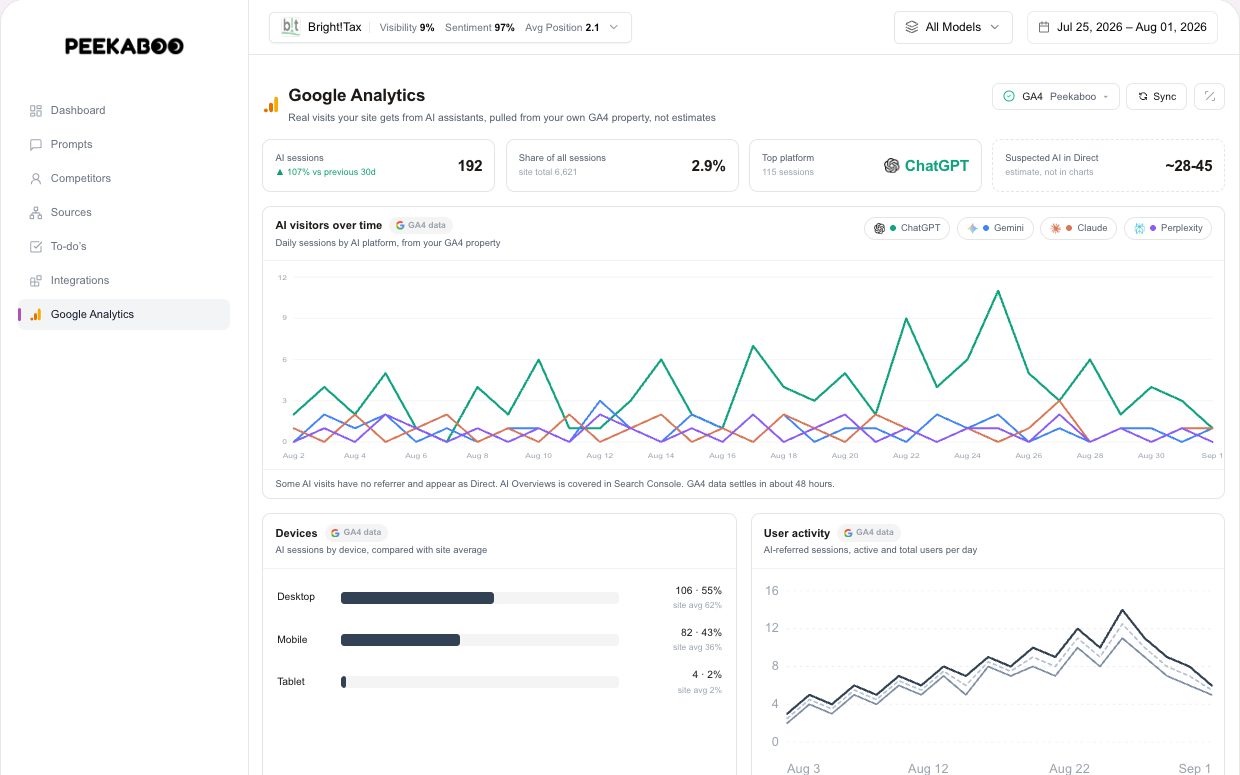Click the '4 · 2%' Tablet value
Viewport: 1240px width, 775px height.
point(706,674)
